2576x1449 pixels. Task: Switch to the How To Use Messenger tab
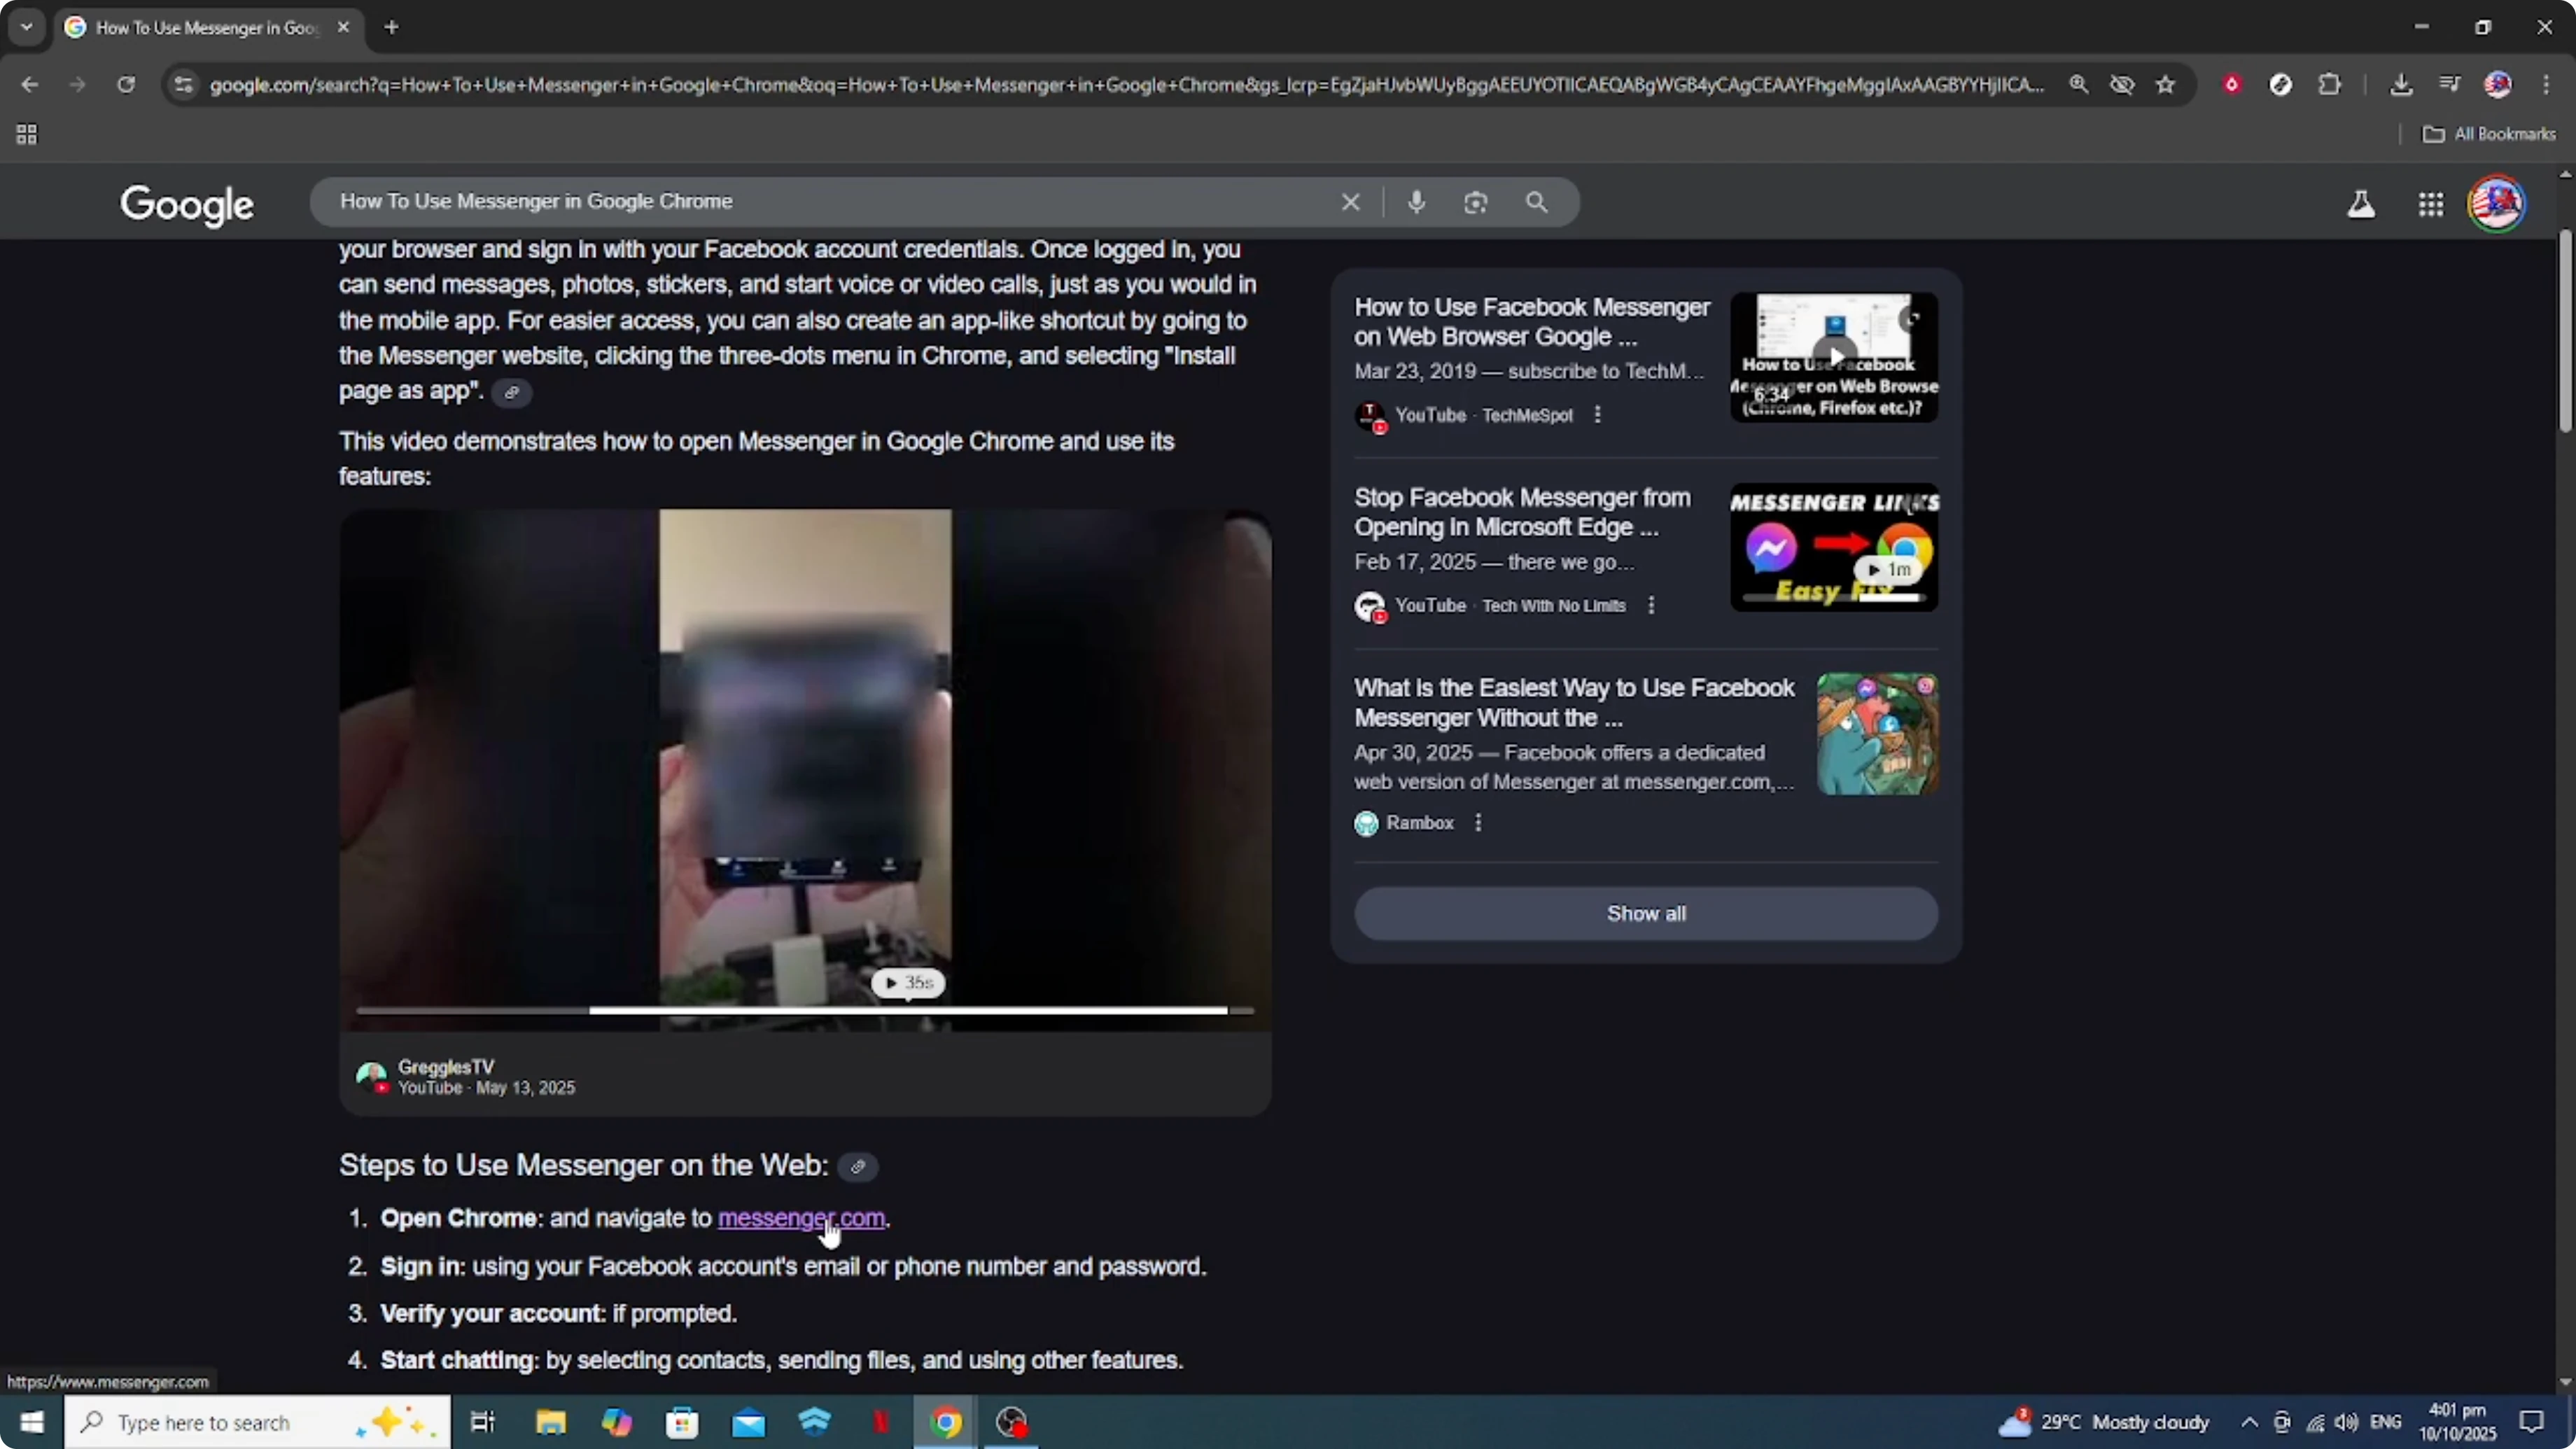pyautogui.click(x=195, y=28)
